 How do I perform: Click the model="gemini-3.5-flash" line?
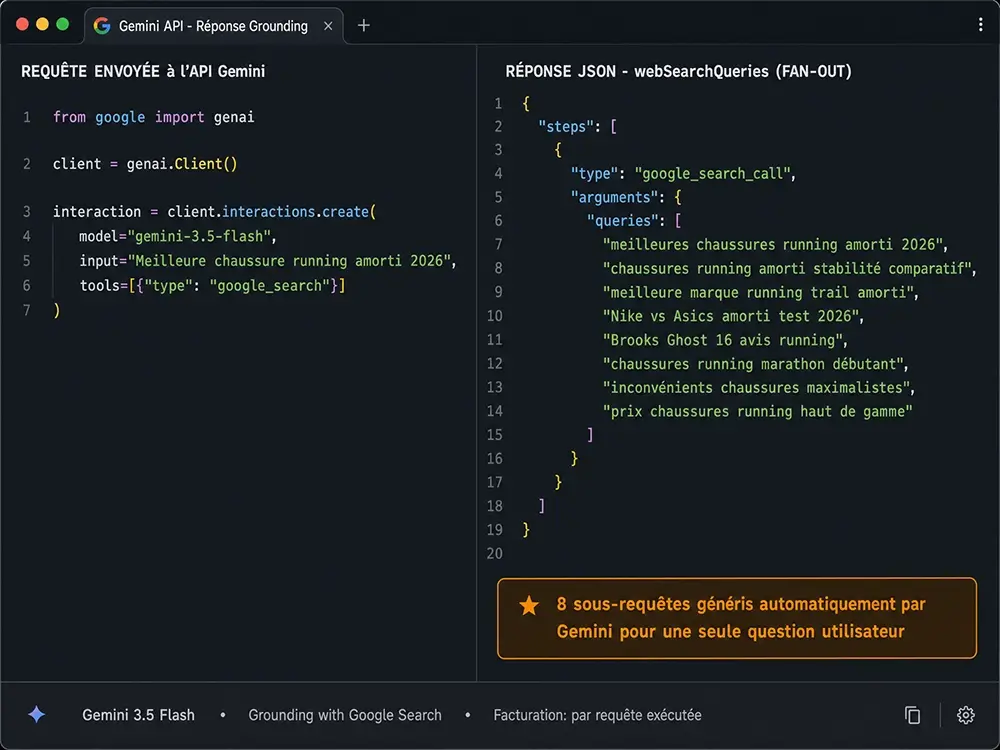coord(177,237)
